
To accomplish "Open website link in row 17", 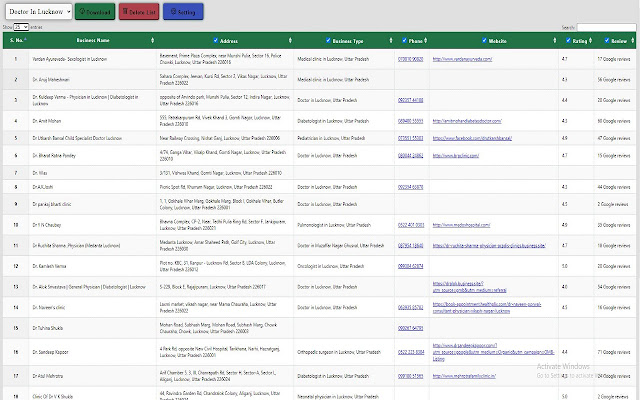I will click(x=464, y=376).
